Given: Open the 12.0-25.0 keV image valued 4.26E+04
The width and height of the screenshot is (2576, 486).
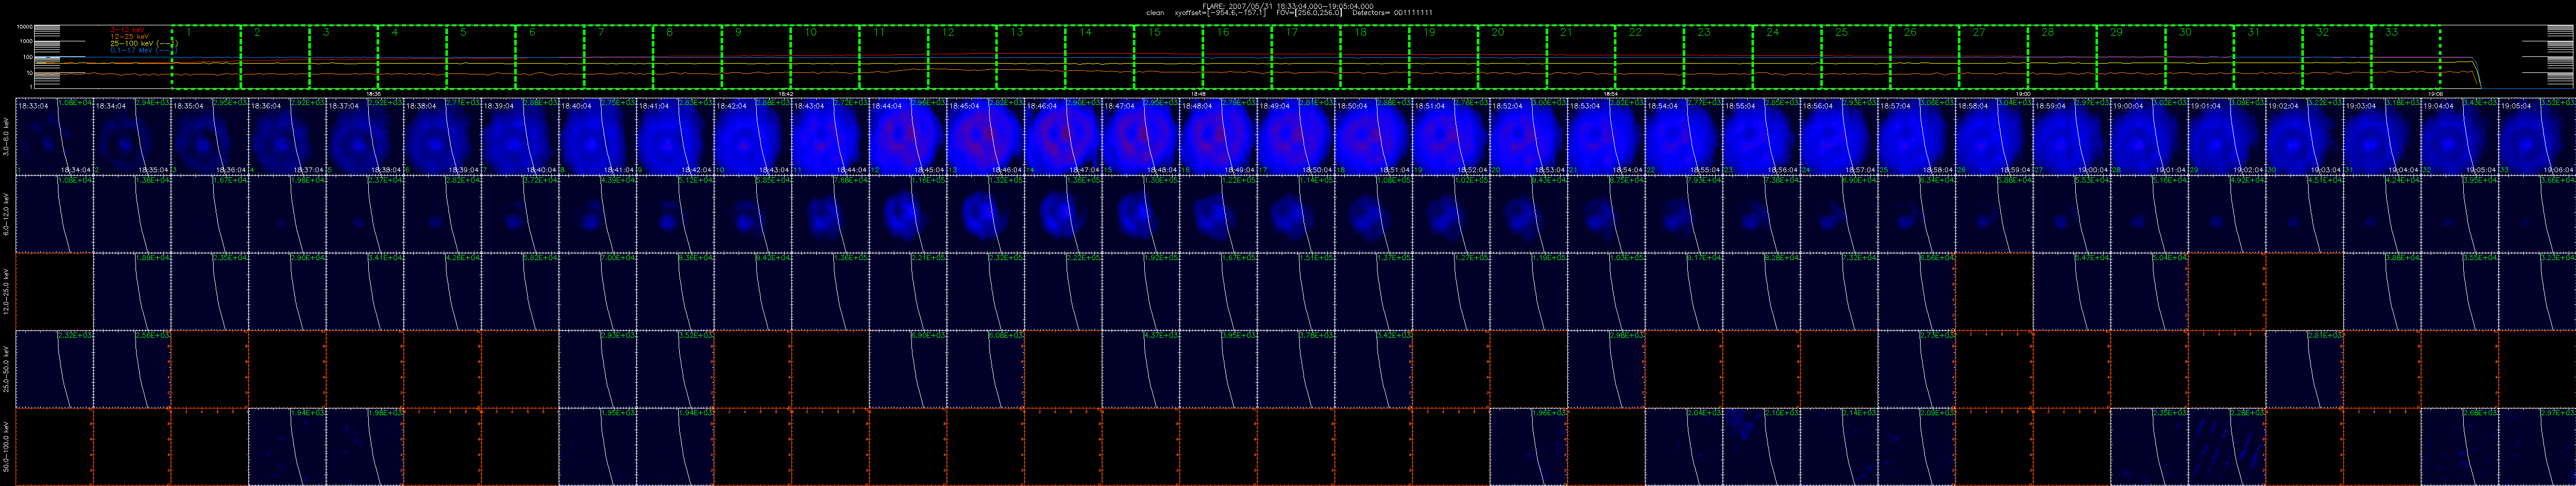Looking at the screenshot, I should coord(443,291).
